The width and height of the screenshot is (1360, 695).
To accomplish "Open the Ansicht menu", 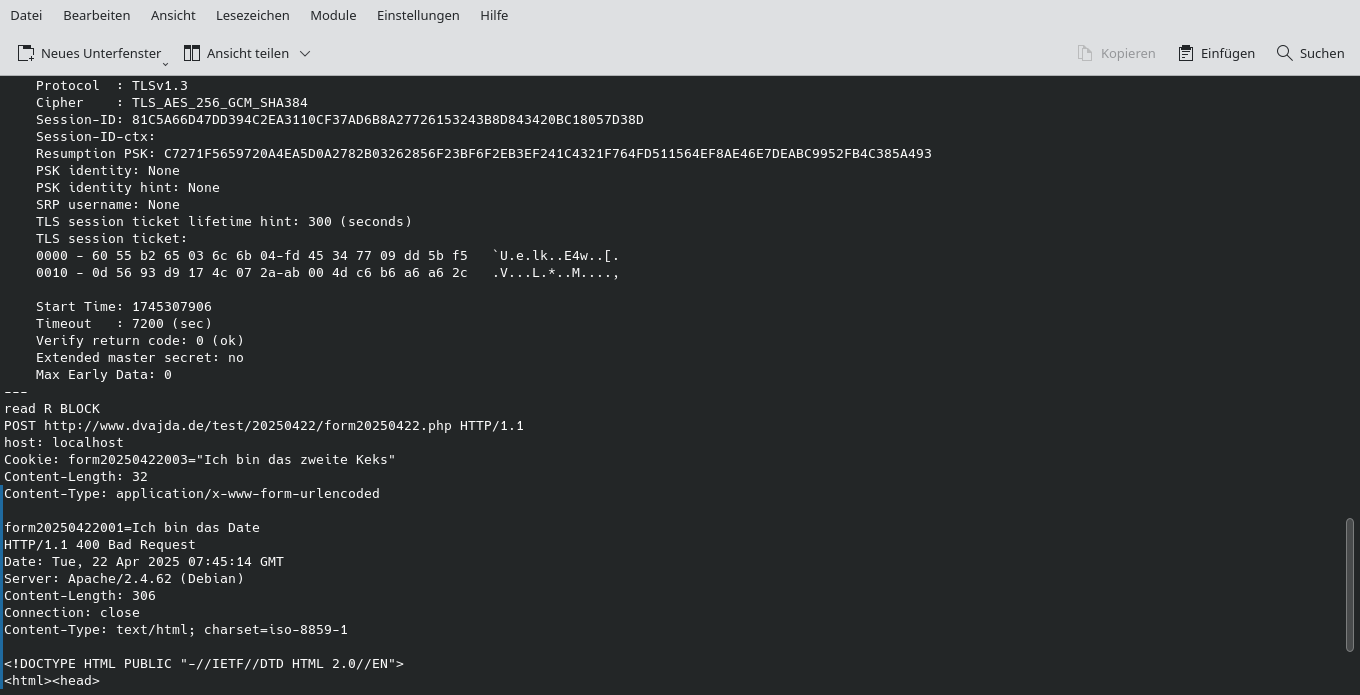I will point(172,15).
